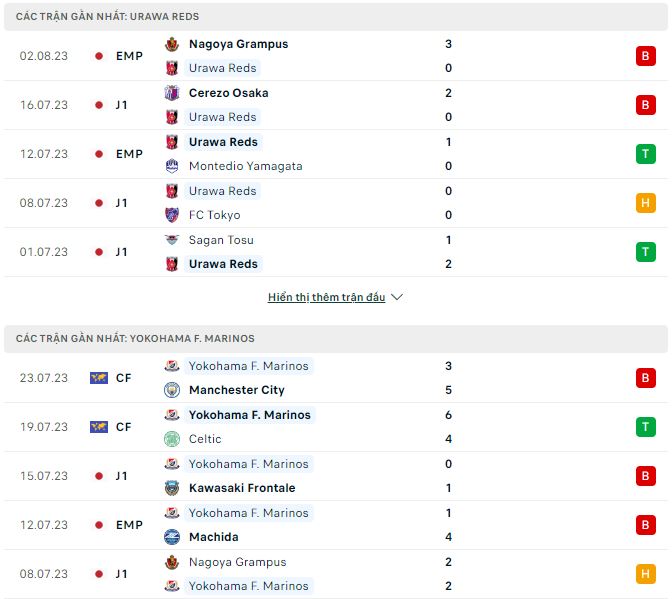Image resolution: width=672 pixels, height=599 pixels.
Task: Open the 'Hiển thị thêm trận đấu' link
Action: tap(326, 297)
